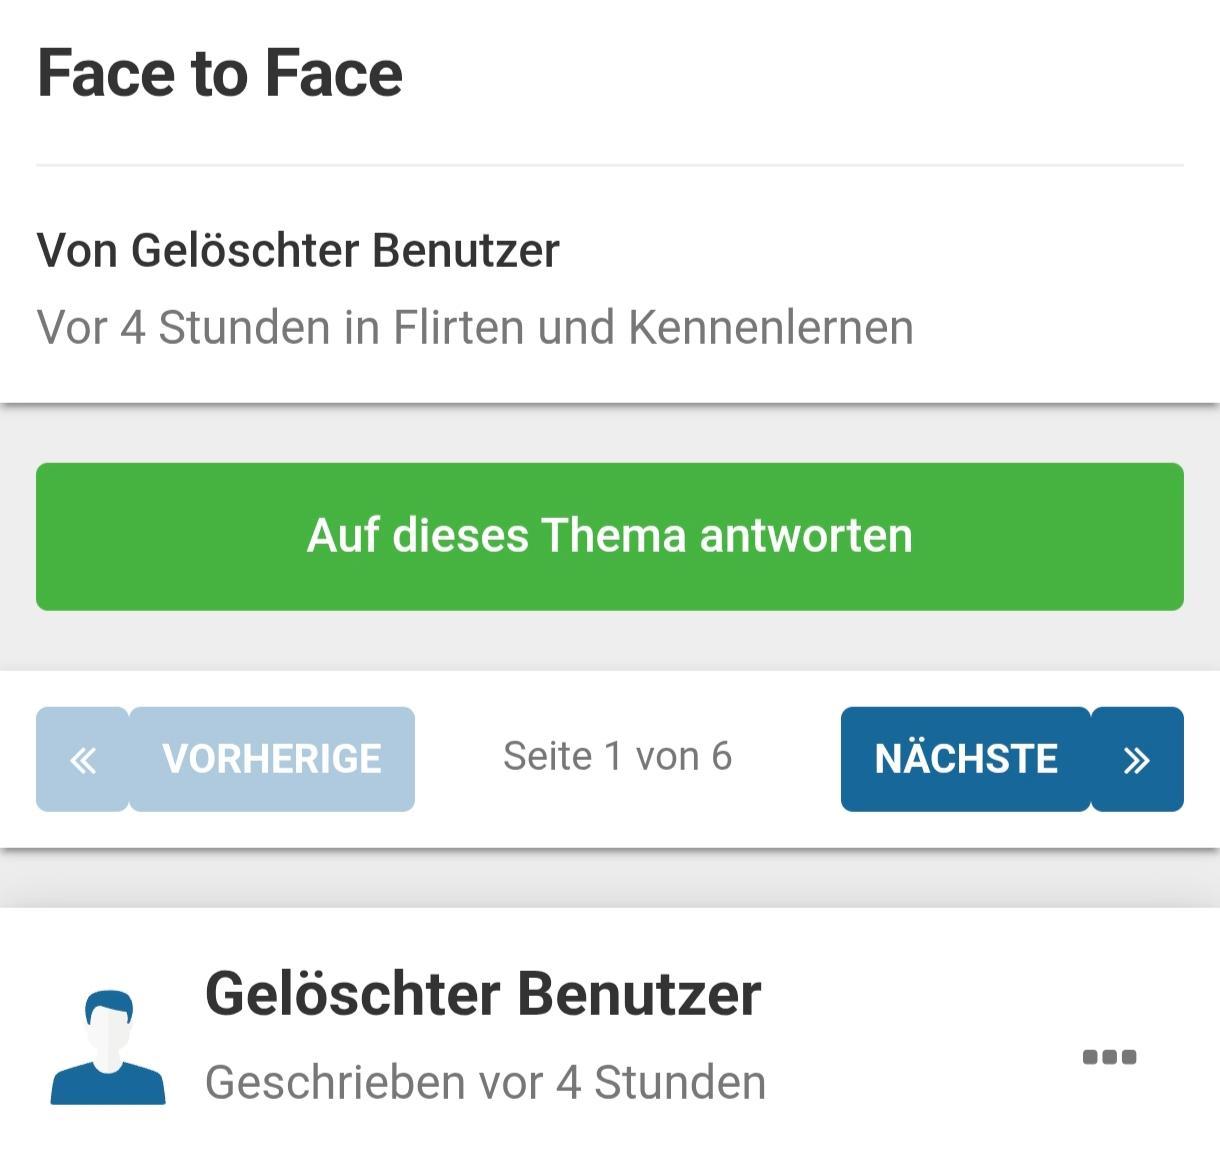
Task: Tap the "Von Gelöschter Benutzer" topic byline
Action: coord(298,250)
